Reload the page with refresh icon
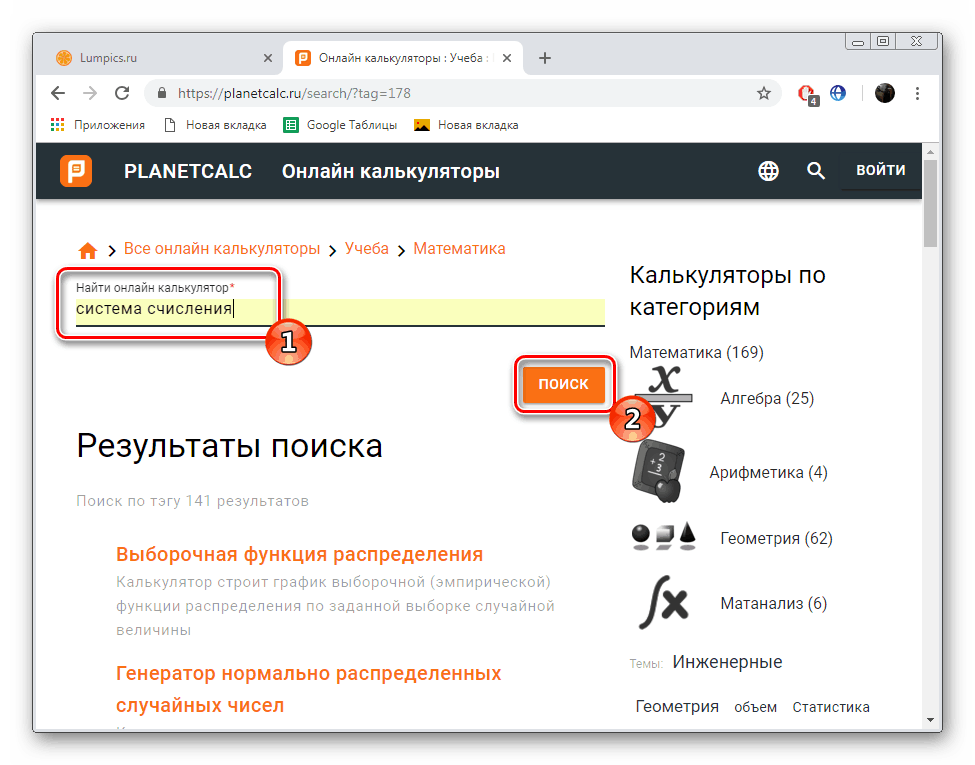Viewport: 975px width, 765px height. tap(122, 93)
